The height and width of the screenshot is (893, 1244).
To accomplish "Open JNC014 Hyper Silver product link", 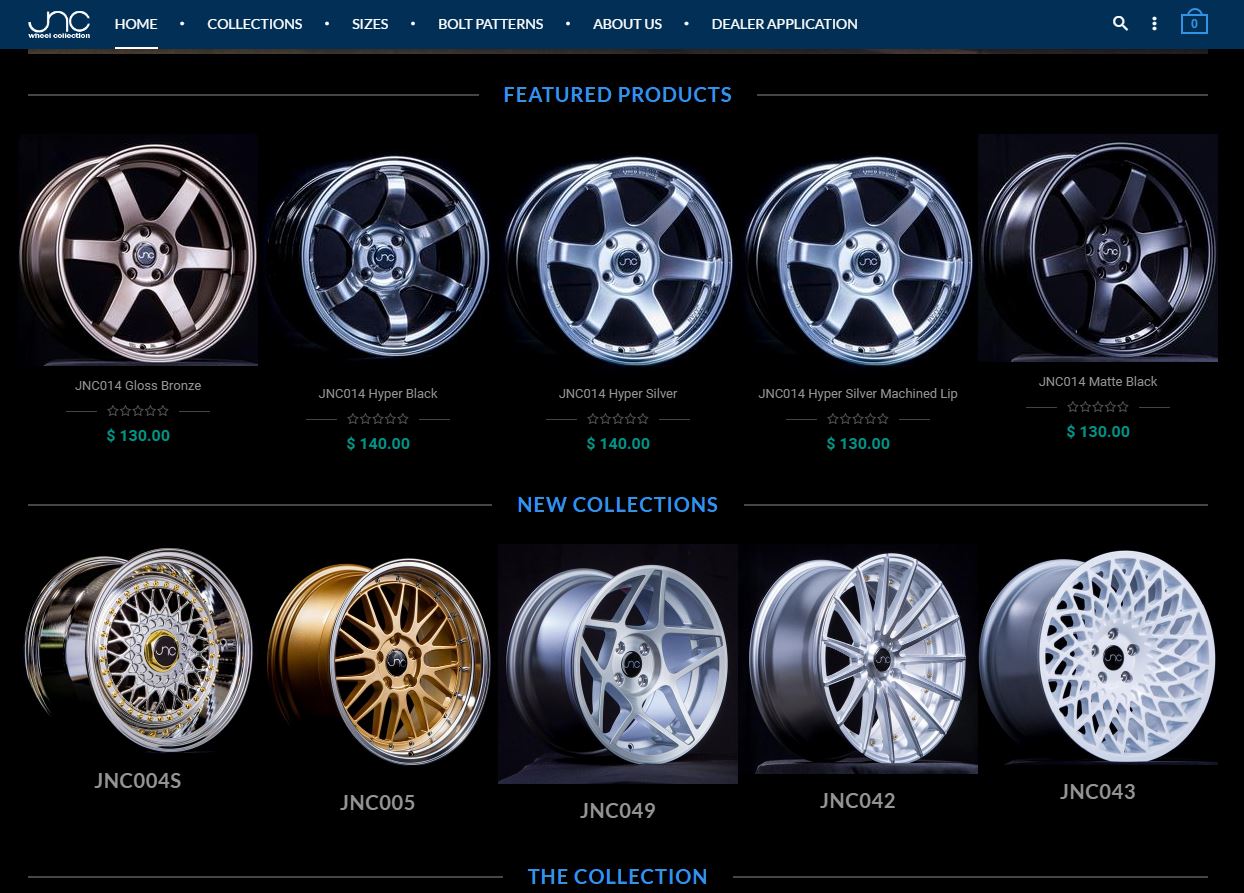I will click(618, 394).
